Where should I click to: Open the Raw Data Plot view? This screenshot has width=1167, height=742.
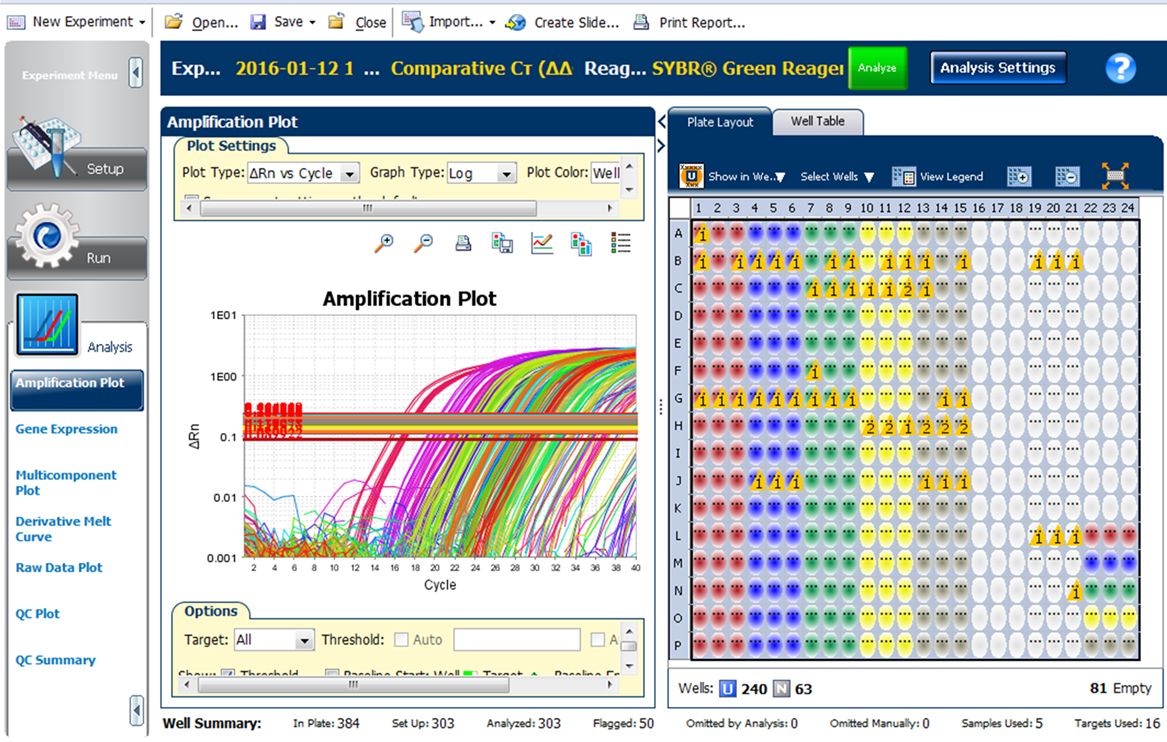coord(59,567)
